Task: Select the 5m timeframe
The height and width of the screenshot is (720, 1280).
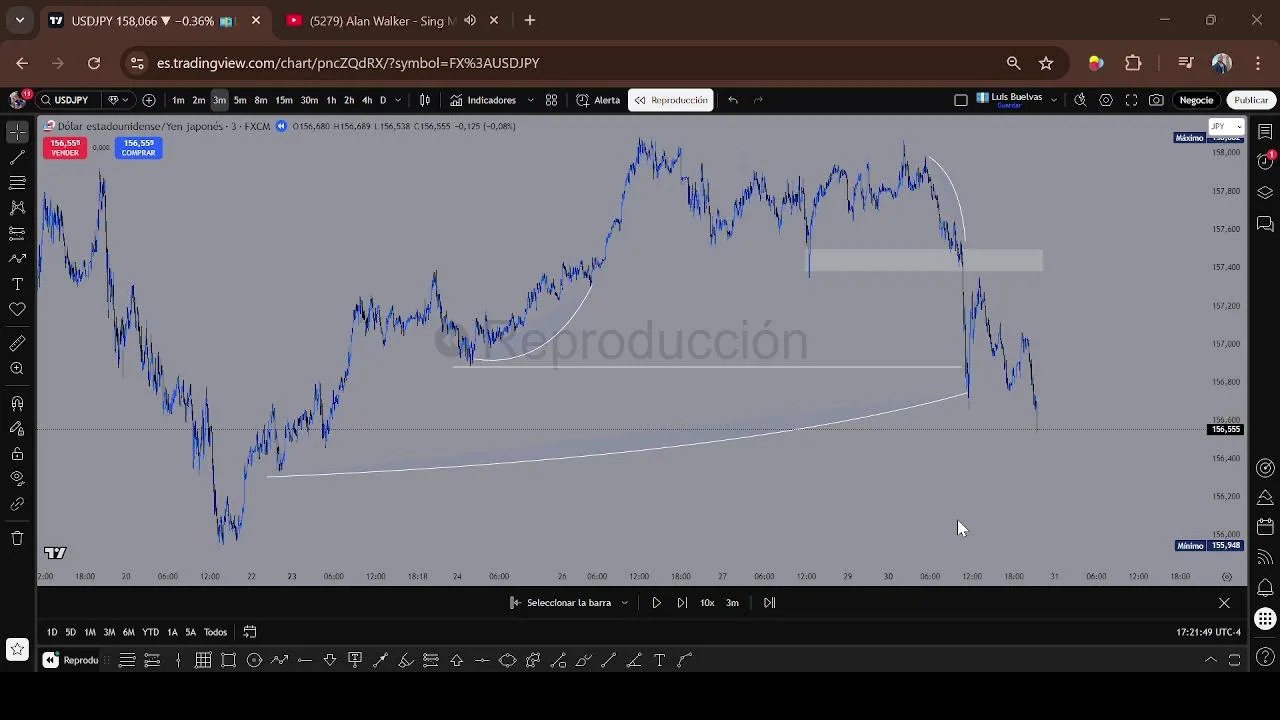Action: point(240,100)
